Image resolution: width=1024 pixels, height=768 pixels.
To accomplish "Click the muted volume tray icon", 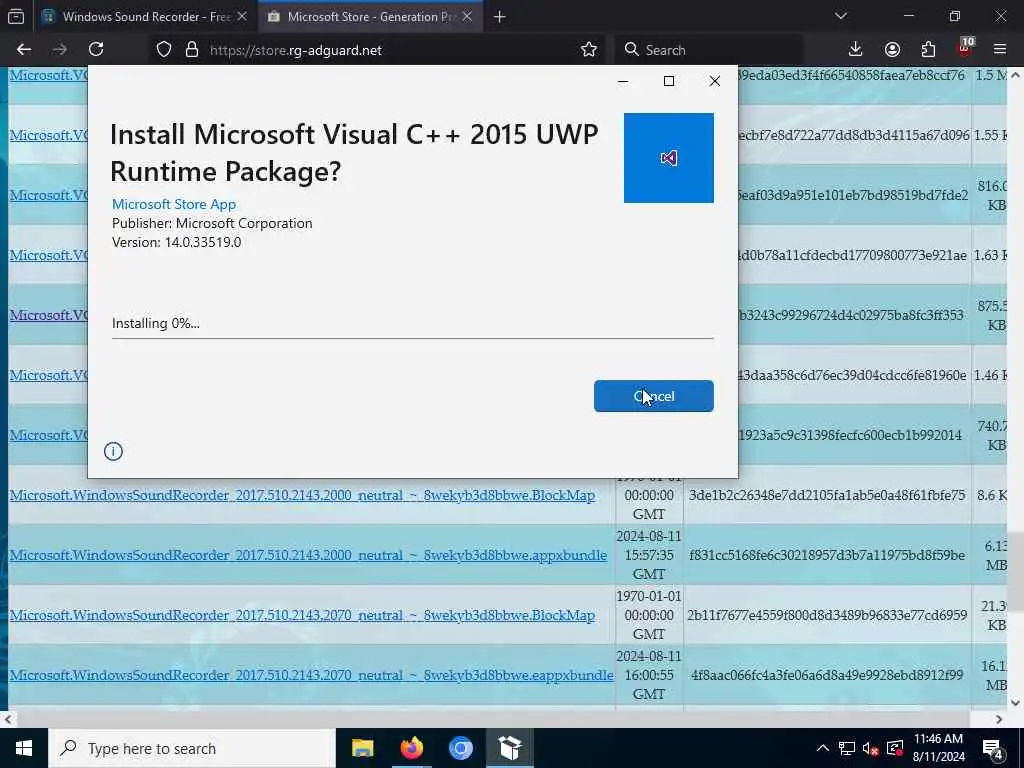I will pyautogui.click(x=871, y=748).
